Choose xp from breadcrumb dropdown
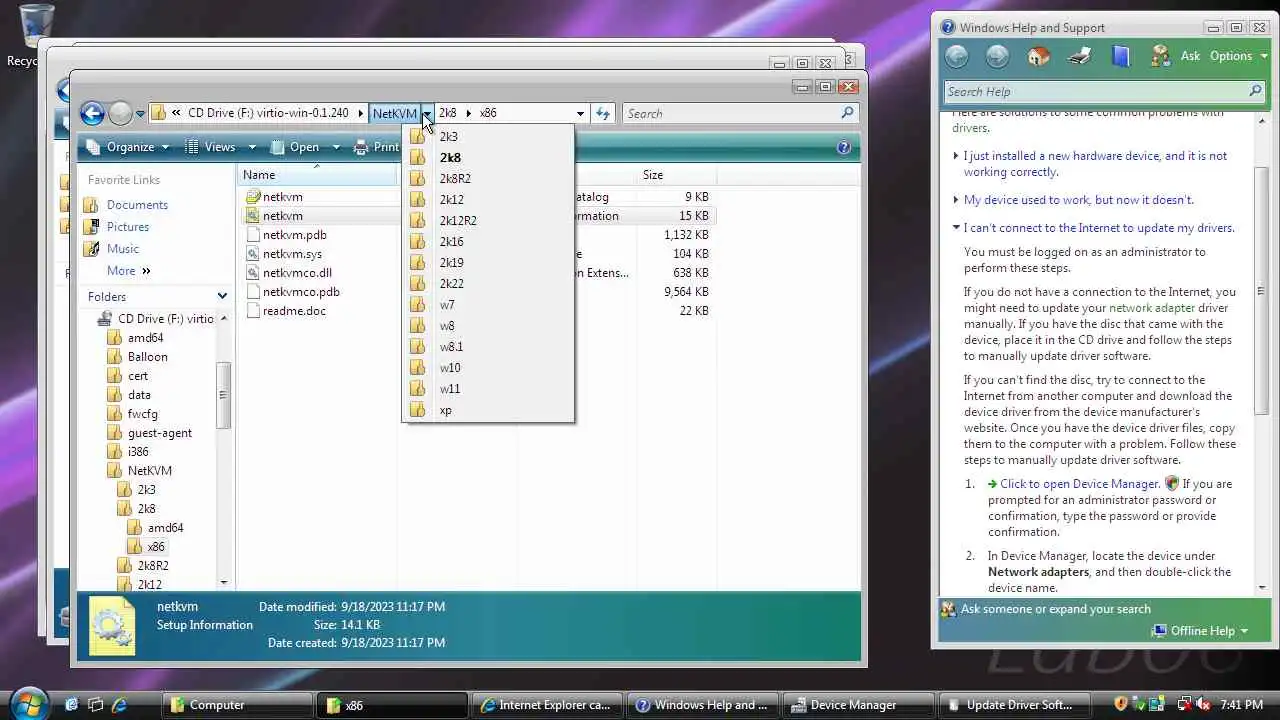Screen dimensions: 1280x720 click(x=488, y=409)
